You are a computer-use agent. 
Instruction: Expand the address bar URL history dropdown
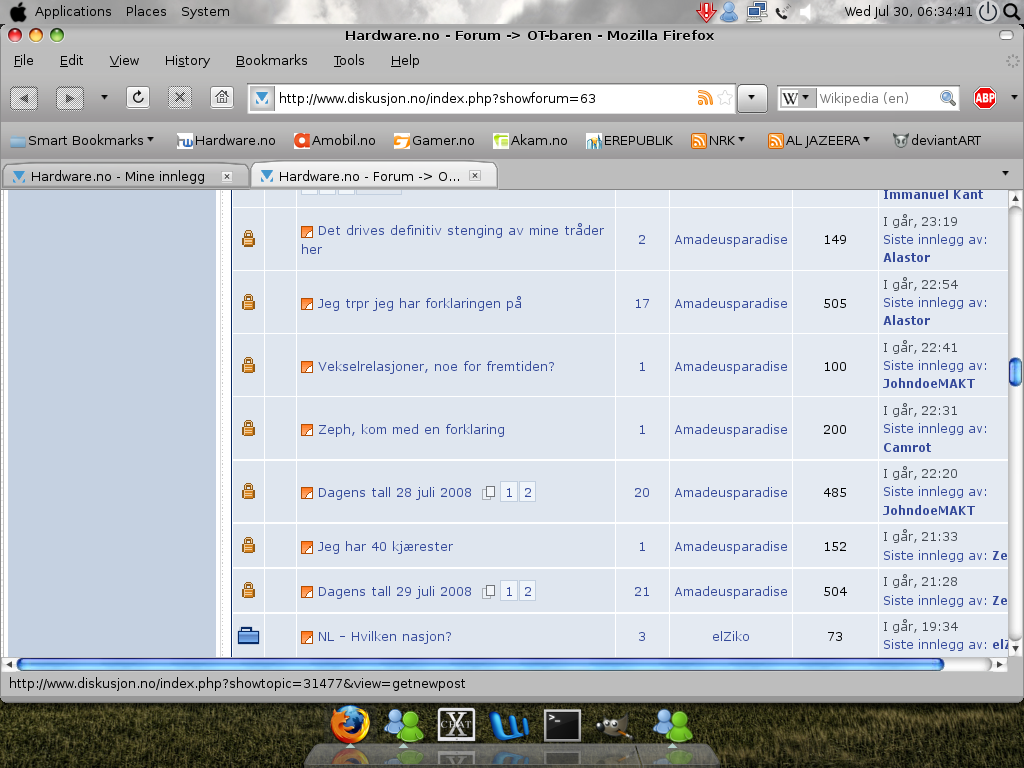[x=752, y=98]
